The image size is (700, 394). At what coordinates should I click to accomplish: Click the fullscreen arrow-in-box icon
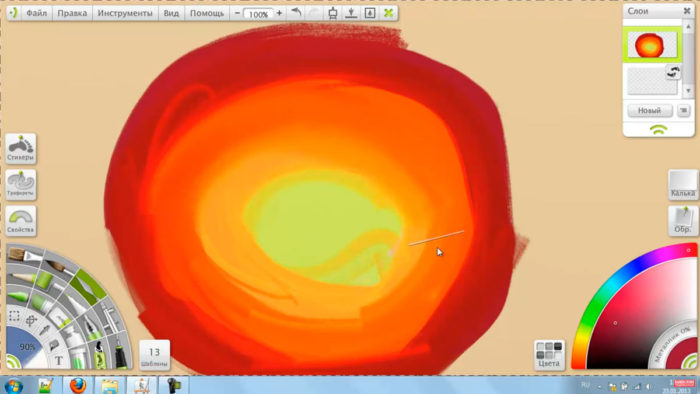tap(370, 13)
